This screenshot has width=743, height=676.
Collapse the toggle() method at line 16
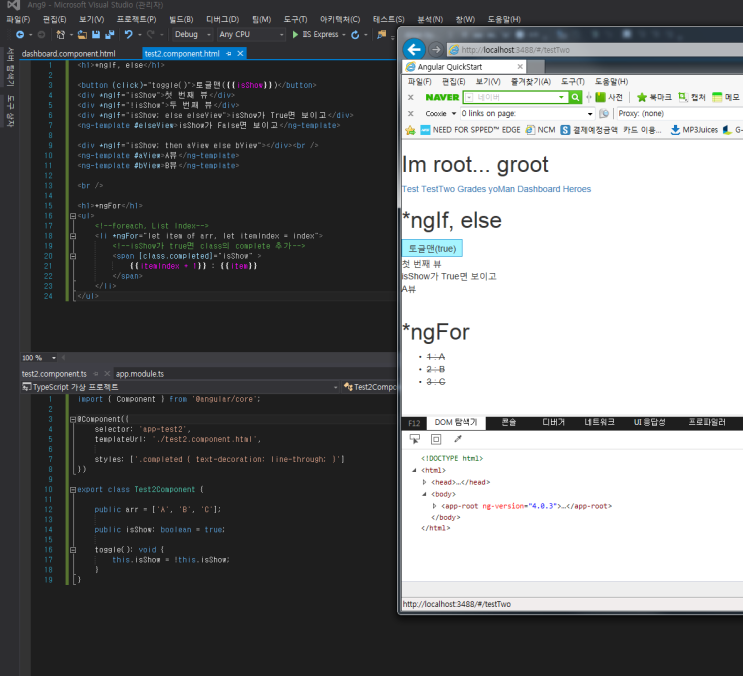point(73,550)
